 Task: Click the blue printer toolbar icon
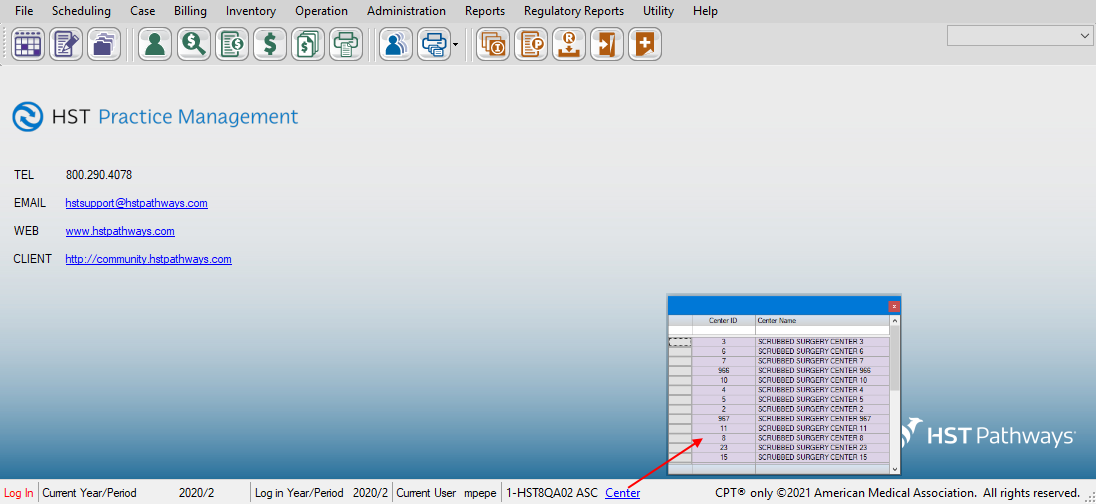(434, 45)
